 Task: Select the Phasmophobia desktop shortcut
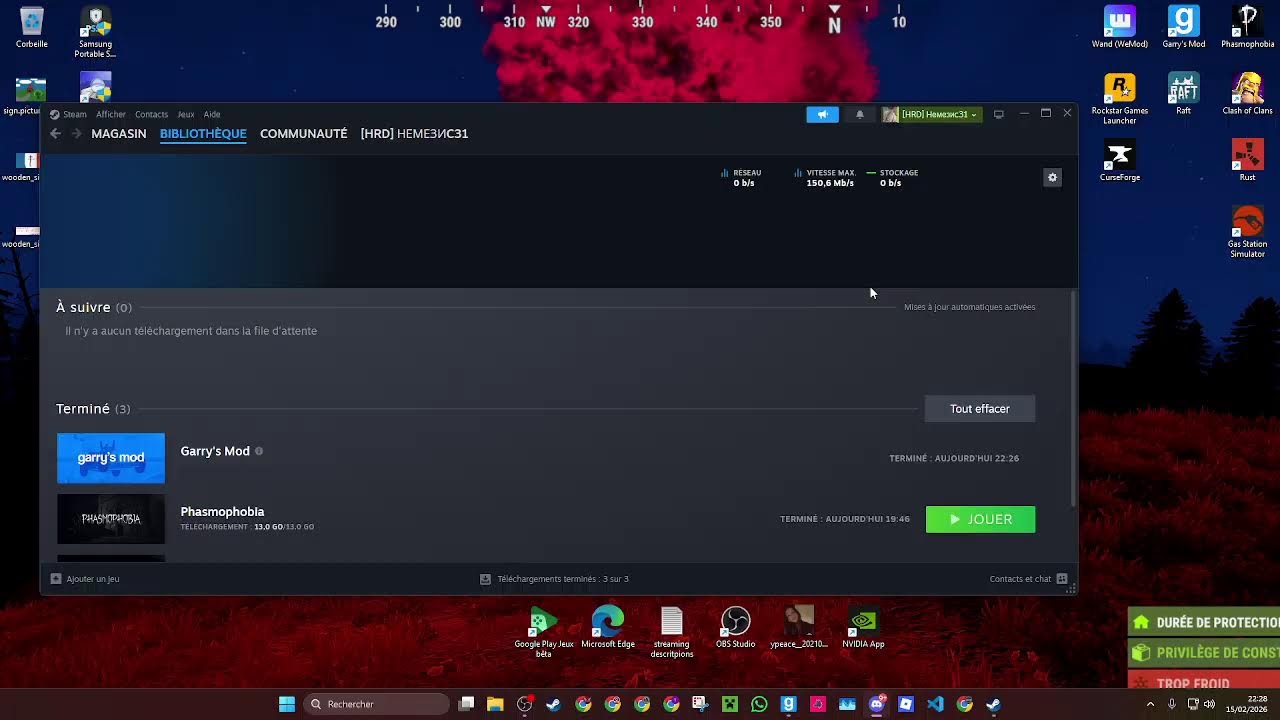point(1247,28)
